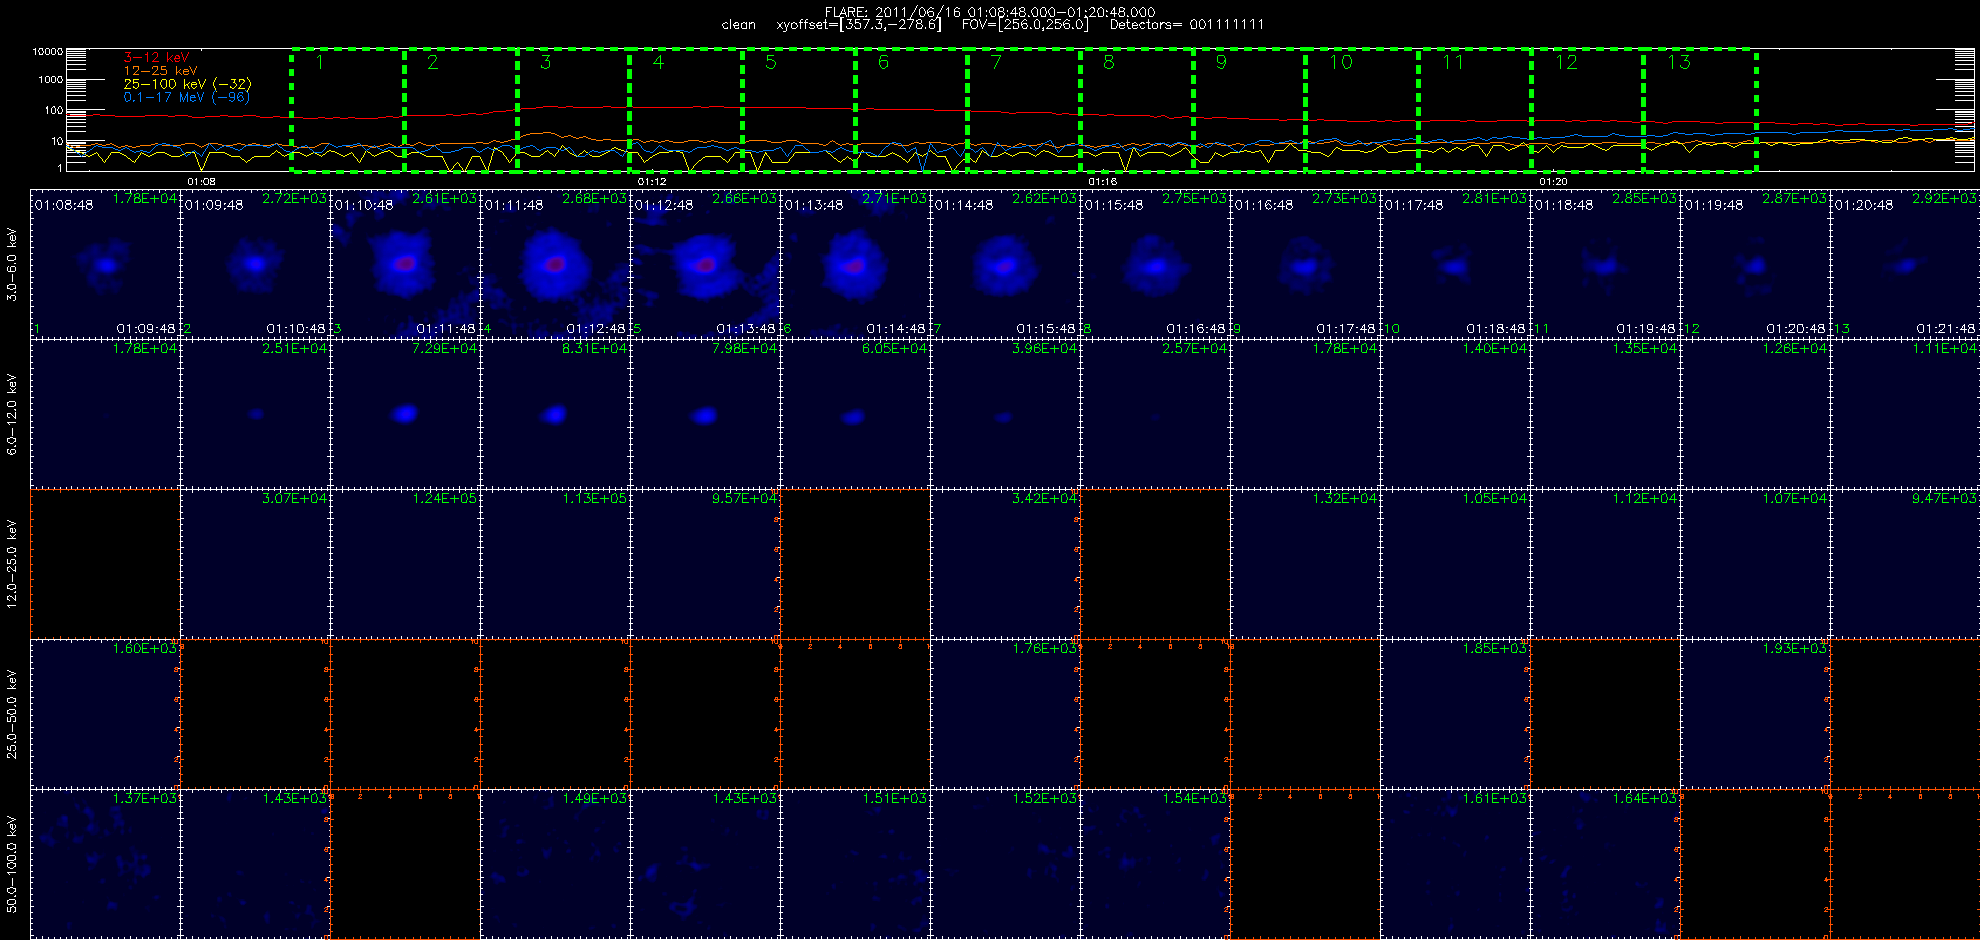Click the '01:21:48' end time label
The width and height of the screenshot is (1980, 940).
coord(1946,328)
